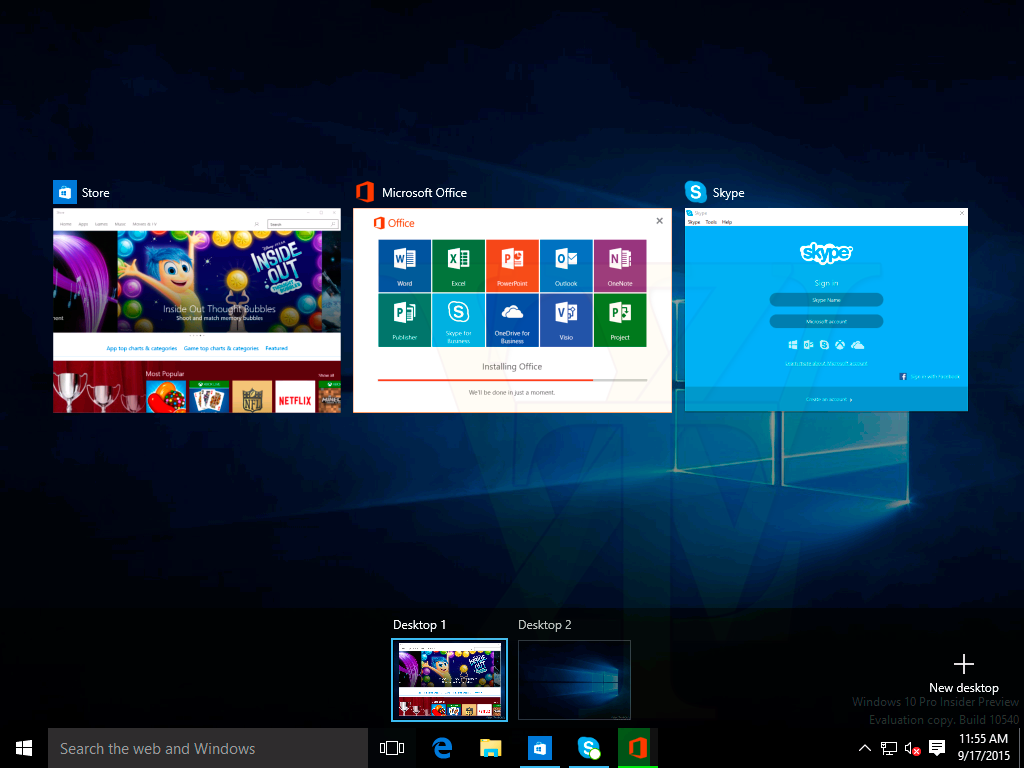The height and width of the screenshot is (768, 1024).
Task: Click the OneDrive for Business tile
Action: (x=512, y=320)
